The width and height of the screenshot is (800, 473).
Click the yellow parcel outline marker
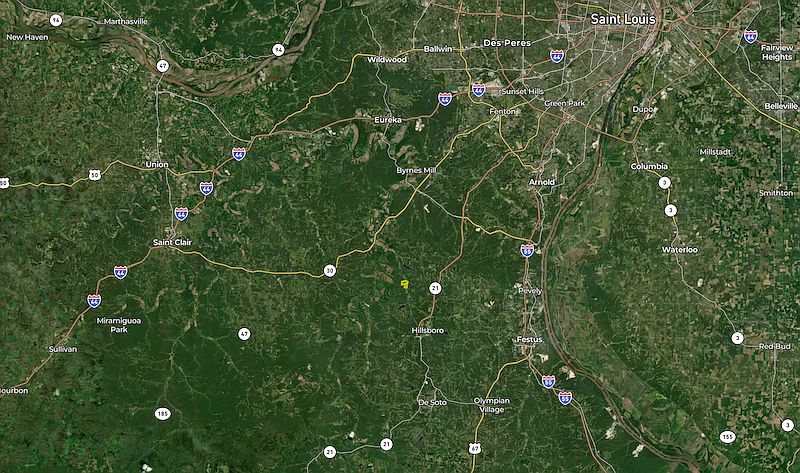pyautogui.click(x=405, y=284)
